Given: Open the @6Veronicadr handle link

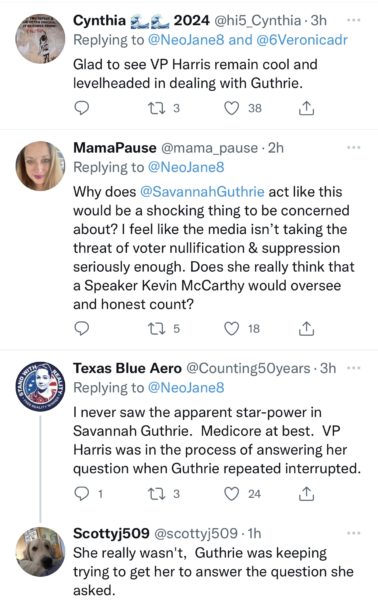Looking at the screenshot, I should point(302,40).
